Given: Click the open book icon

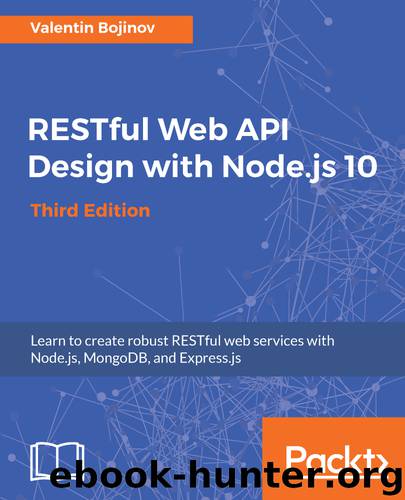Looking at the screenshot, I should tap(57, 462).
